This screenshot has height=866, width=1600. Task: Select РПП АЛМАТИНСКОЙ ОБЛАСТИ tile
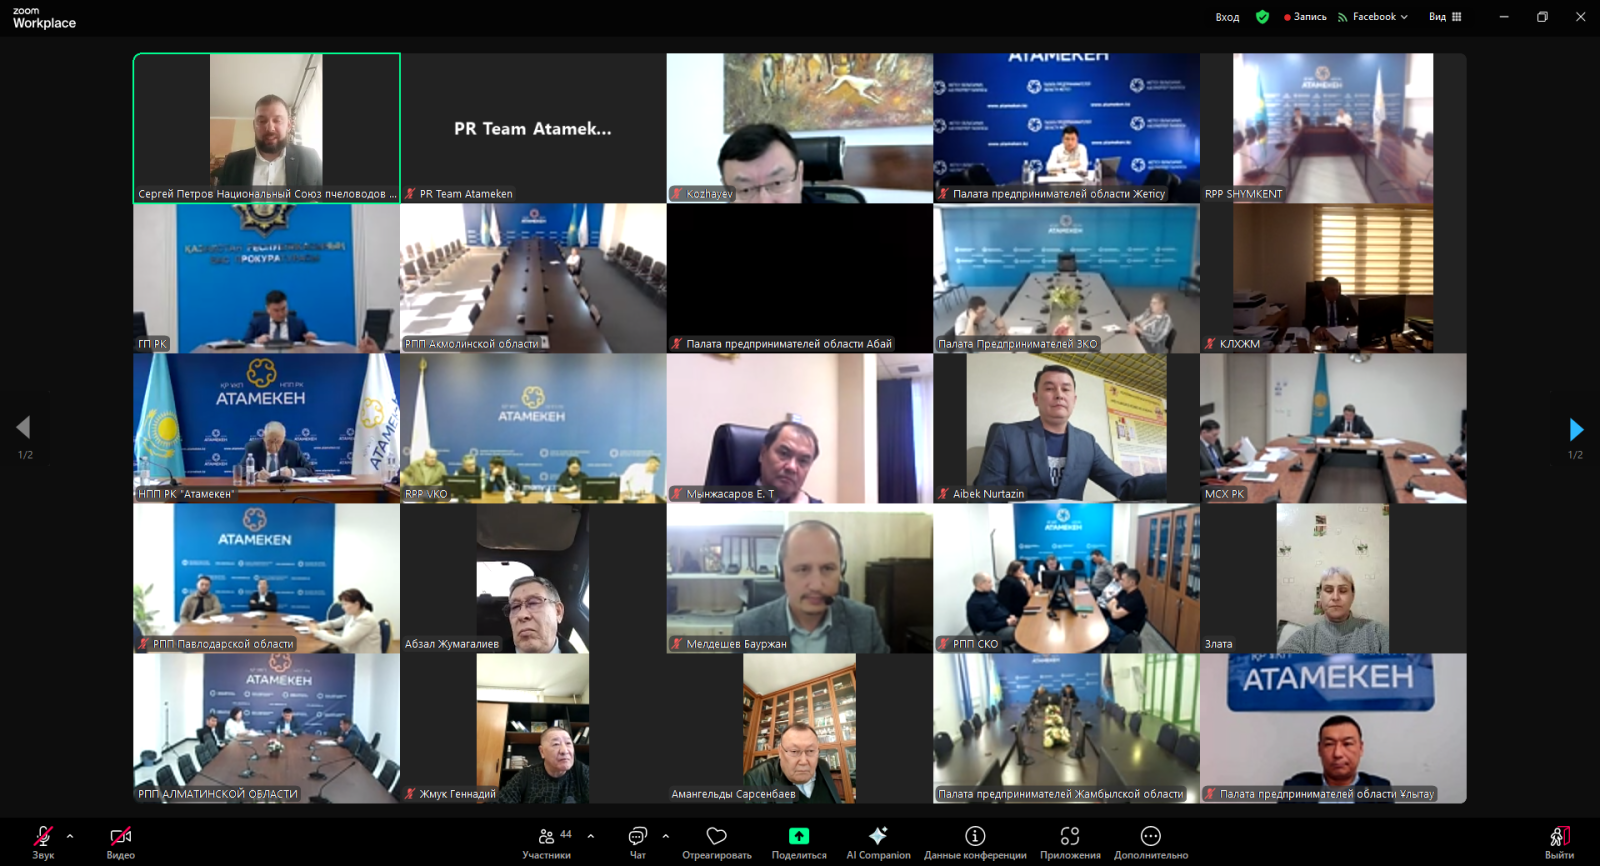267,728
